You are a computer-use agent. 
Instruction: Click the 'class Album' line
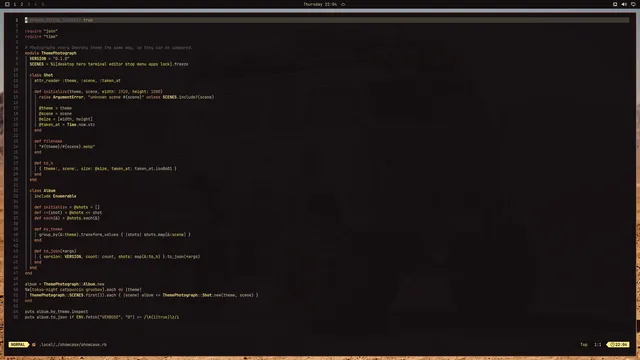pyautogui.click(x=42, y=191)
